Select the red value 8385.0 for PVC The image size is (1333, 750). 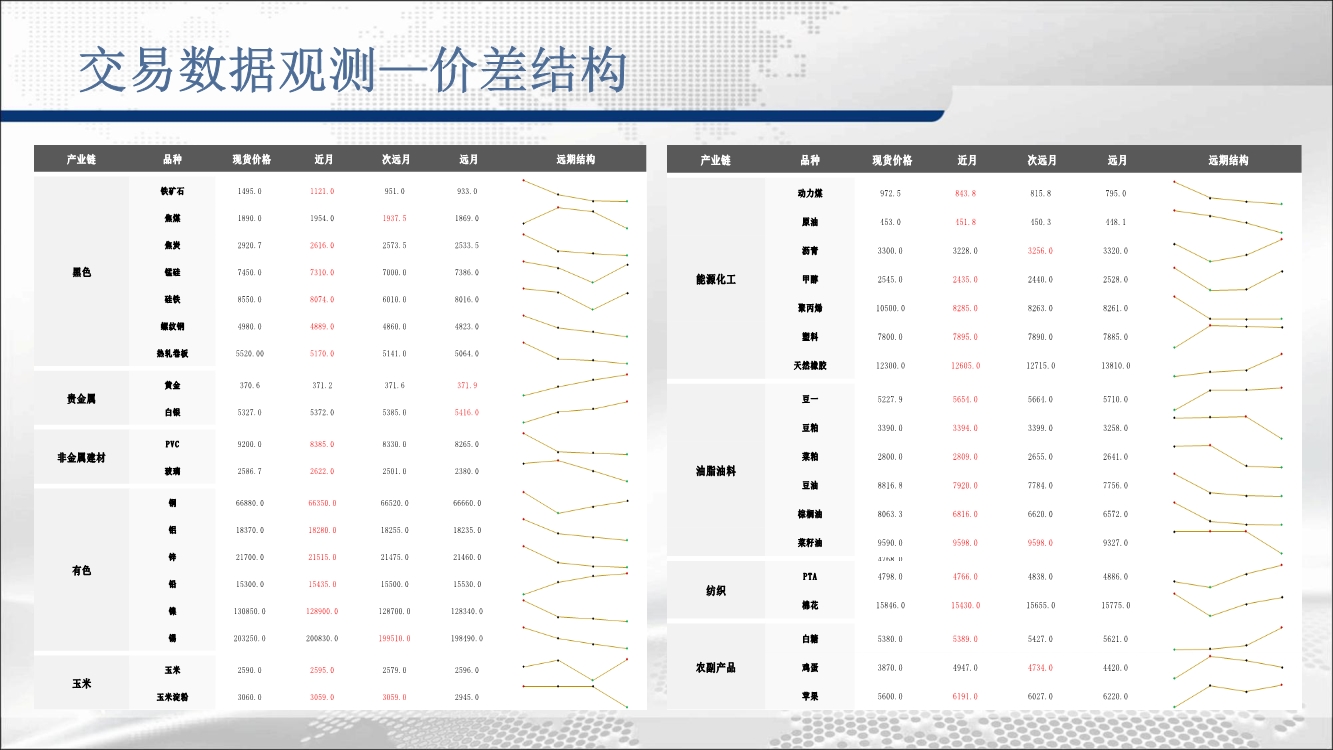click(x=322, y=443)
